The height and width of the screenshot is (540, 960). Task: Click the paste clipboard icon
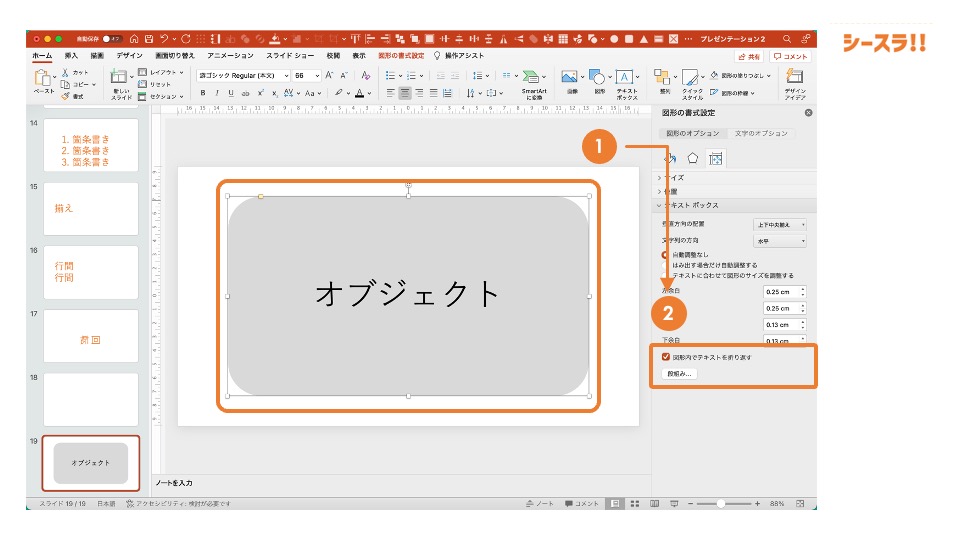point(43,78)
